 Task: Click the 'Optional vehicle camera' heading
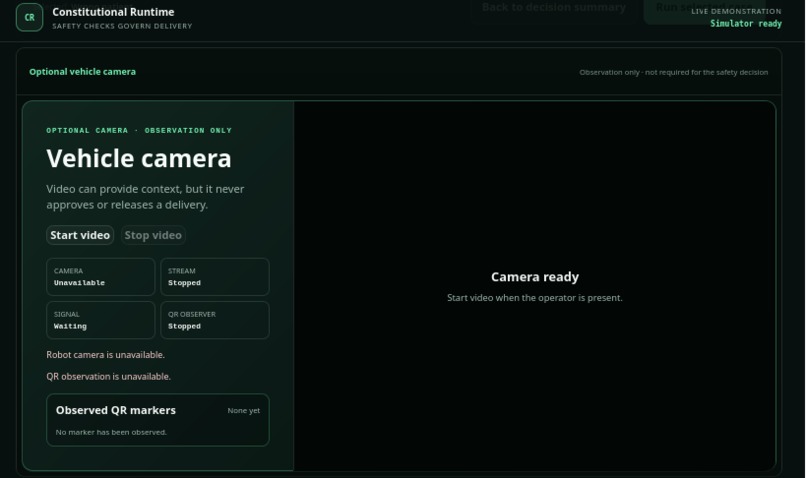coord(82,72)
